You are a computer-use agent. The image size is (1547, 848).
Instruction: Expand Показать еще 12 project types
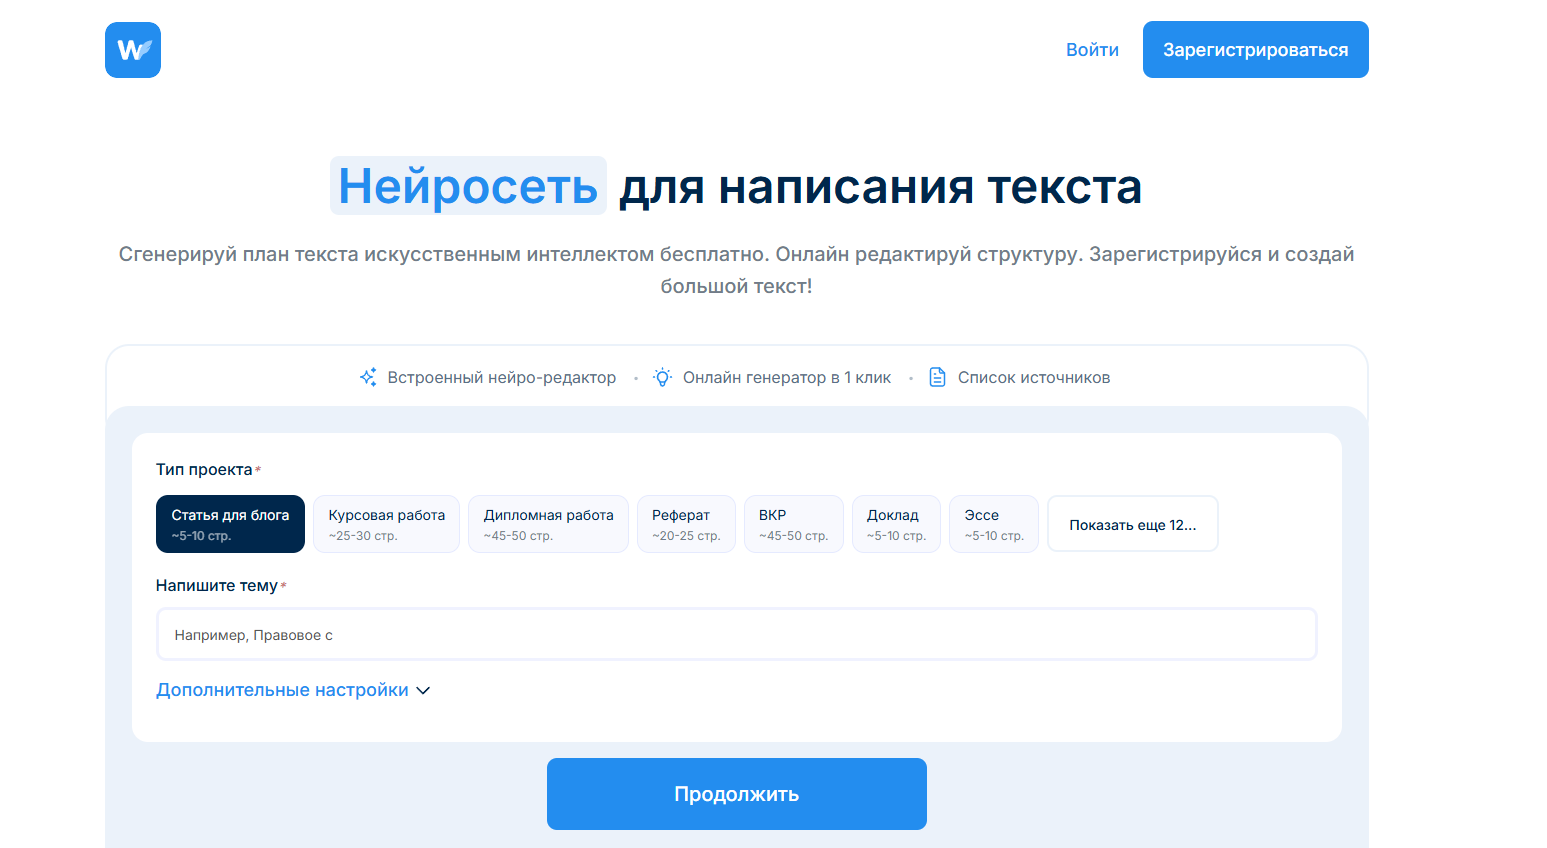[1133, 524]
